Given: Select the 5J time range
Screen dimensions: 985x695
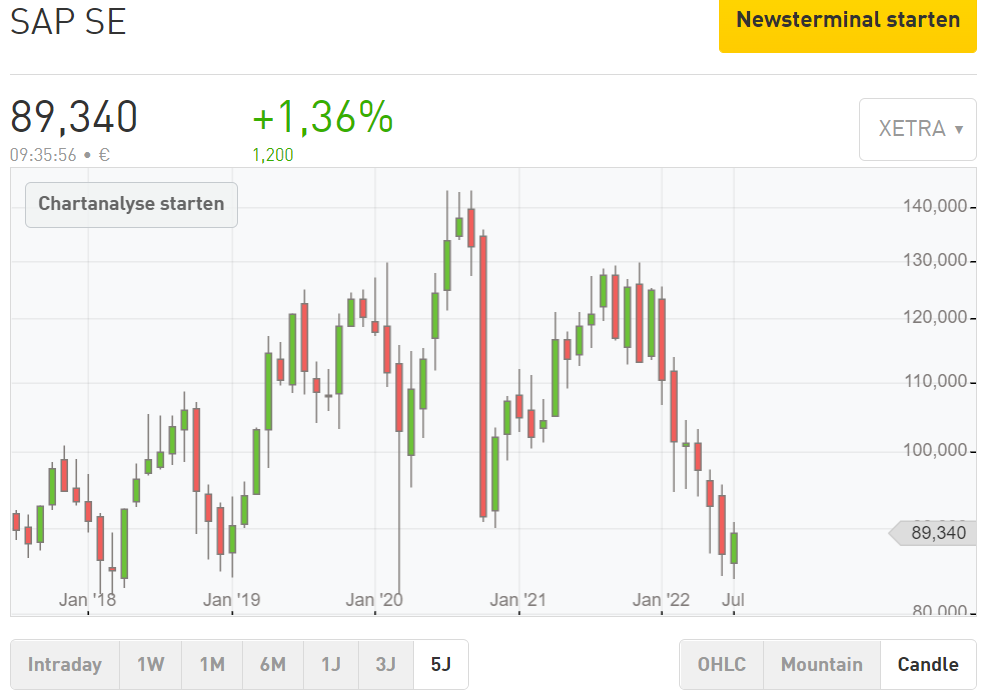Looking at the screenshot, I should click(441, 664).
